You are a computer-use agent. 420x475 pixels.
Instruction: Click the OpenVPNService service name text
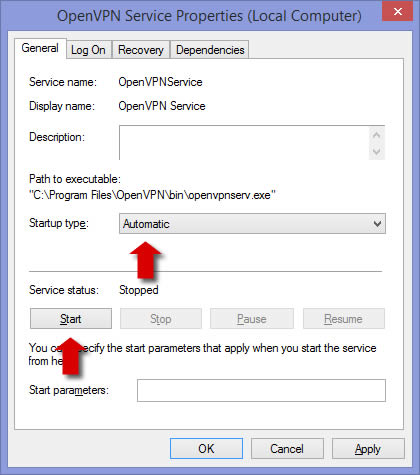pyautogui.click(x=160, y=82)
